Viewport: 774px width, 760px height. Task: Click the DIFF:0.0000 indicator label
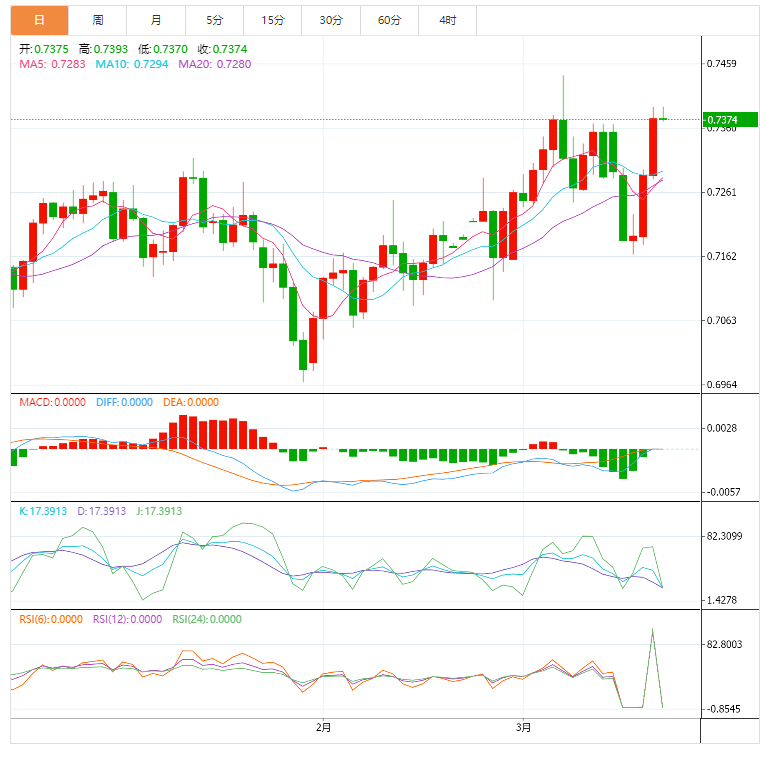click(124, 402)
